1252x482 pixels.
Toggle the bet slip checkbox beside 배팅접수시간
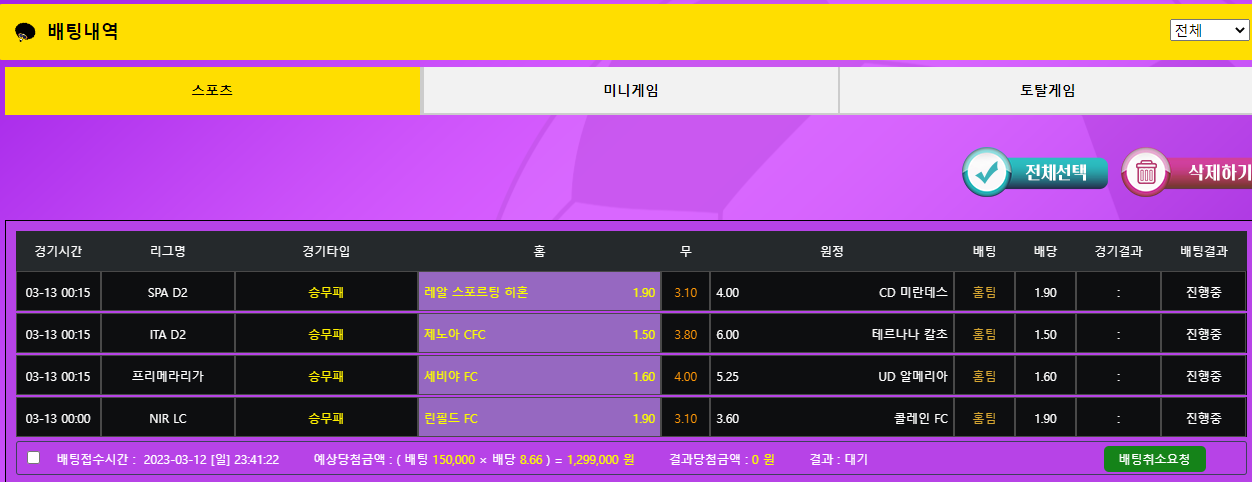point(34,458)
